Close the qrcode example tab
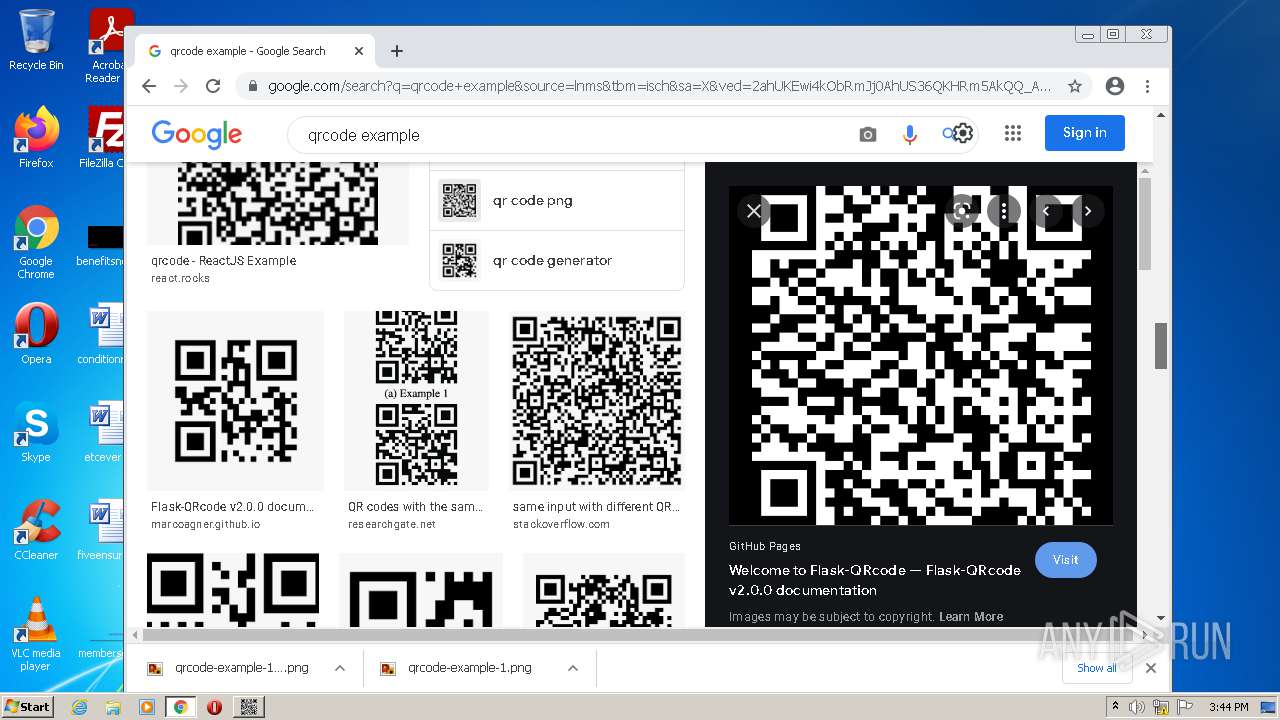 (359, 51)
